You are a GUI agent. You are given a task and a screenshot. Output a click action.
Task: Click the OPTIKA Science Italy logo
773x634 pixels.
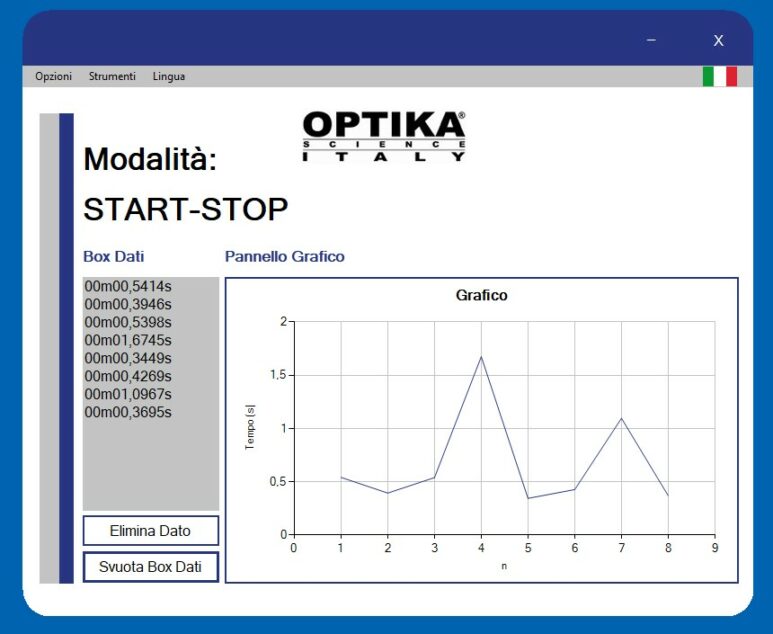point(384,136)
